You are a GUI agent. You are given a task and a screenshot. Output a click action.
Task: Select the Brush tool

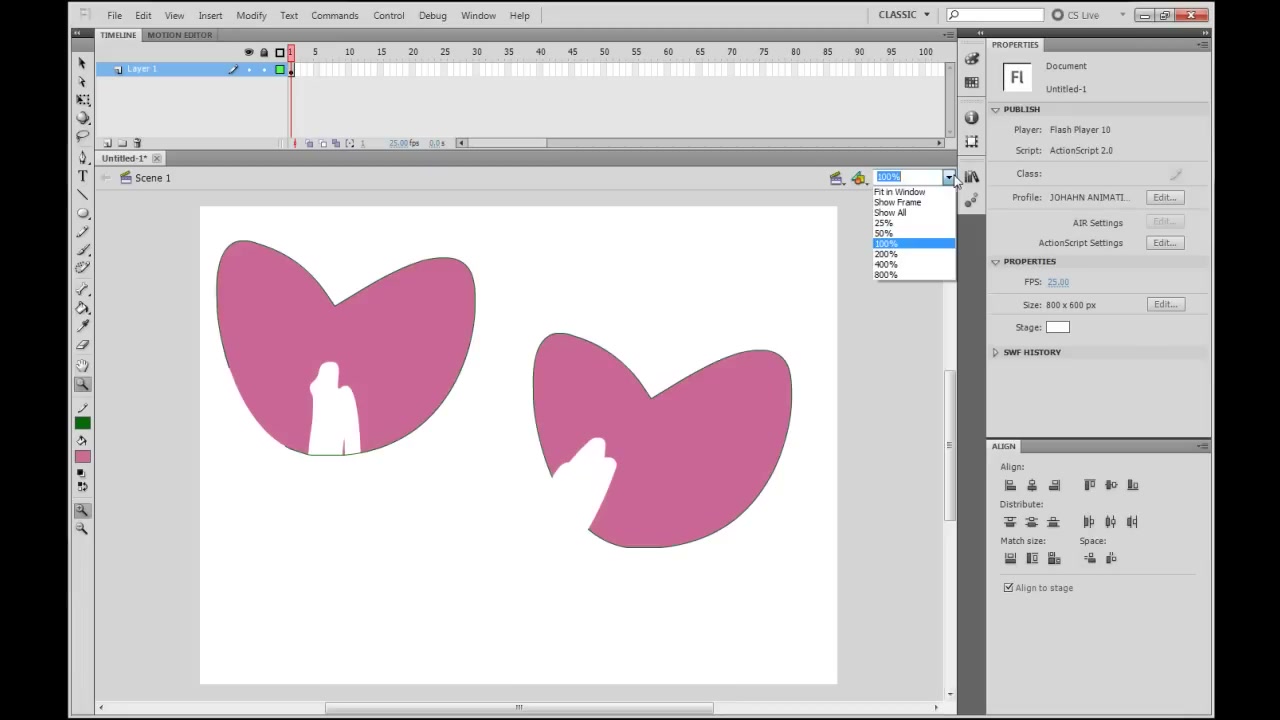coord(82,249)
